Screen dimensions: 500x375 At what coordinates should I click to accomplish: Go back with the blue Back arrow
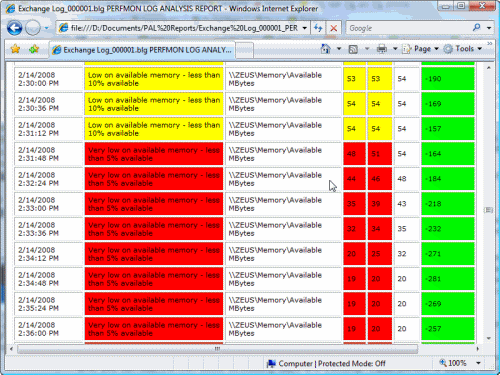[14, 28]
